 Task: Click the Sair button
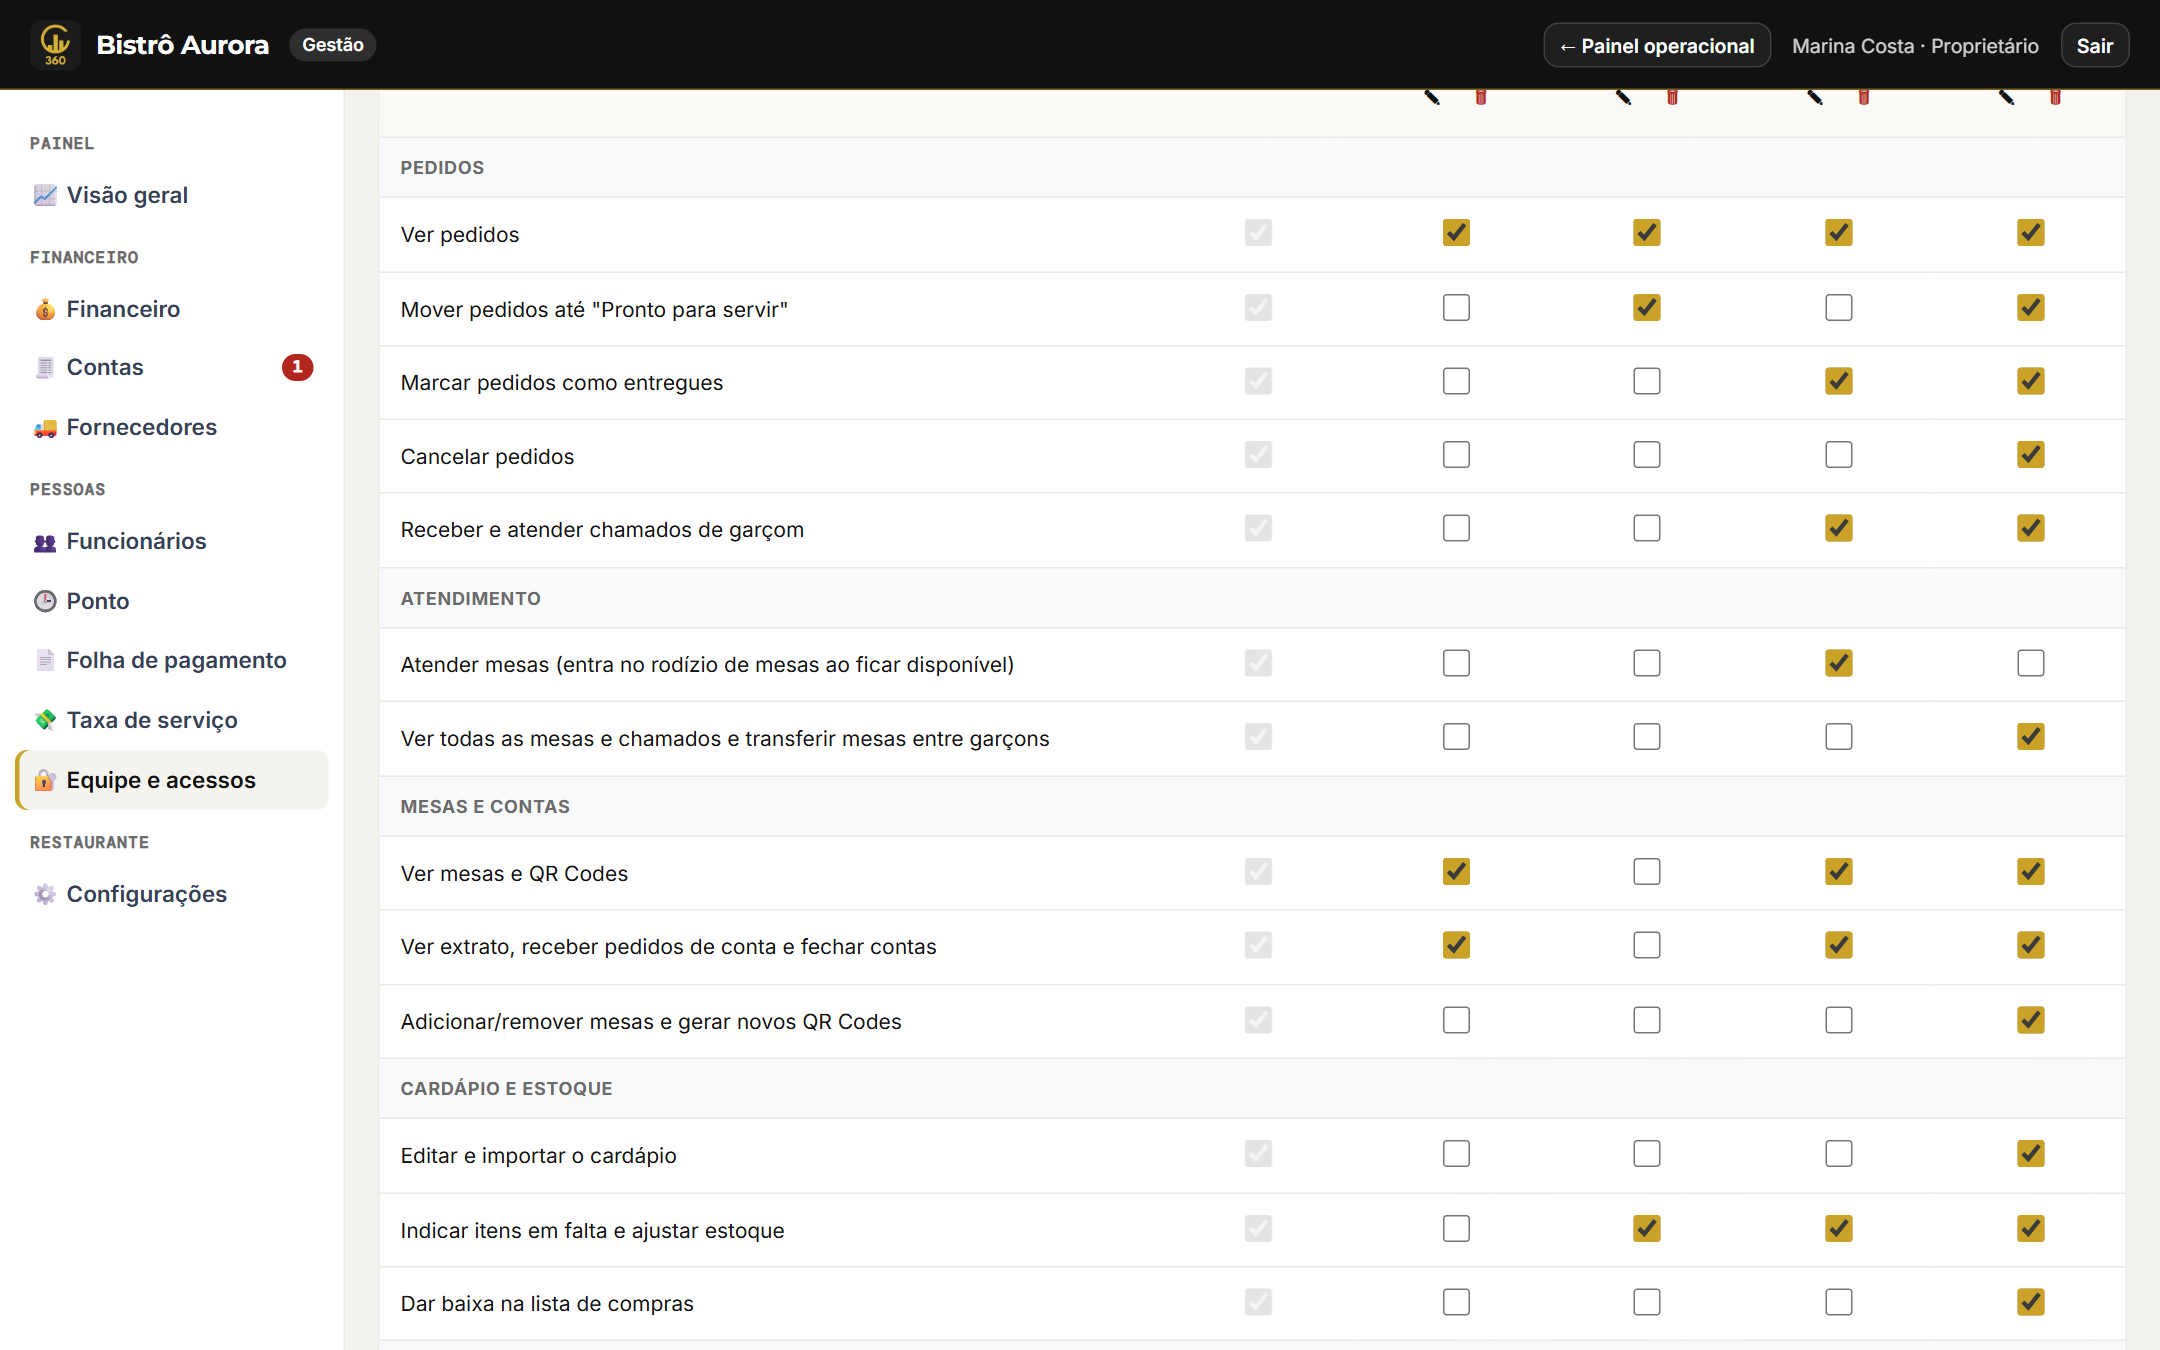pyautogui.click(x=2094, y=46)
